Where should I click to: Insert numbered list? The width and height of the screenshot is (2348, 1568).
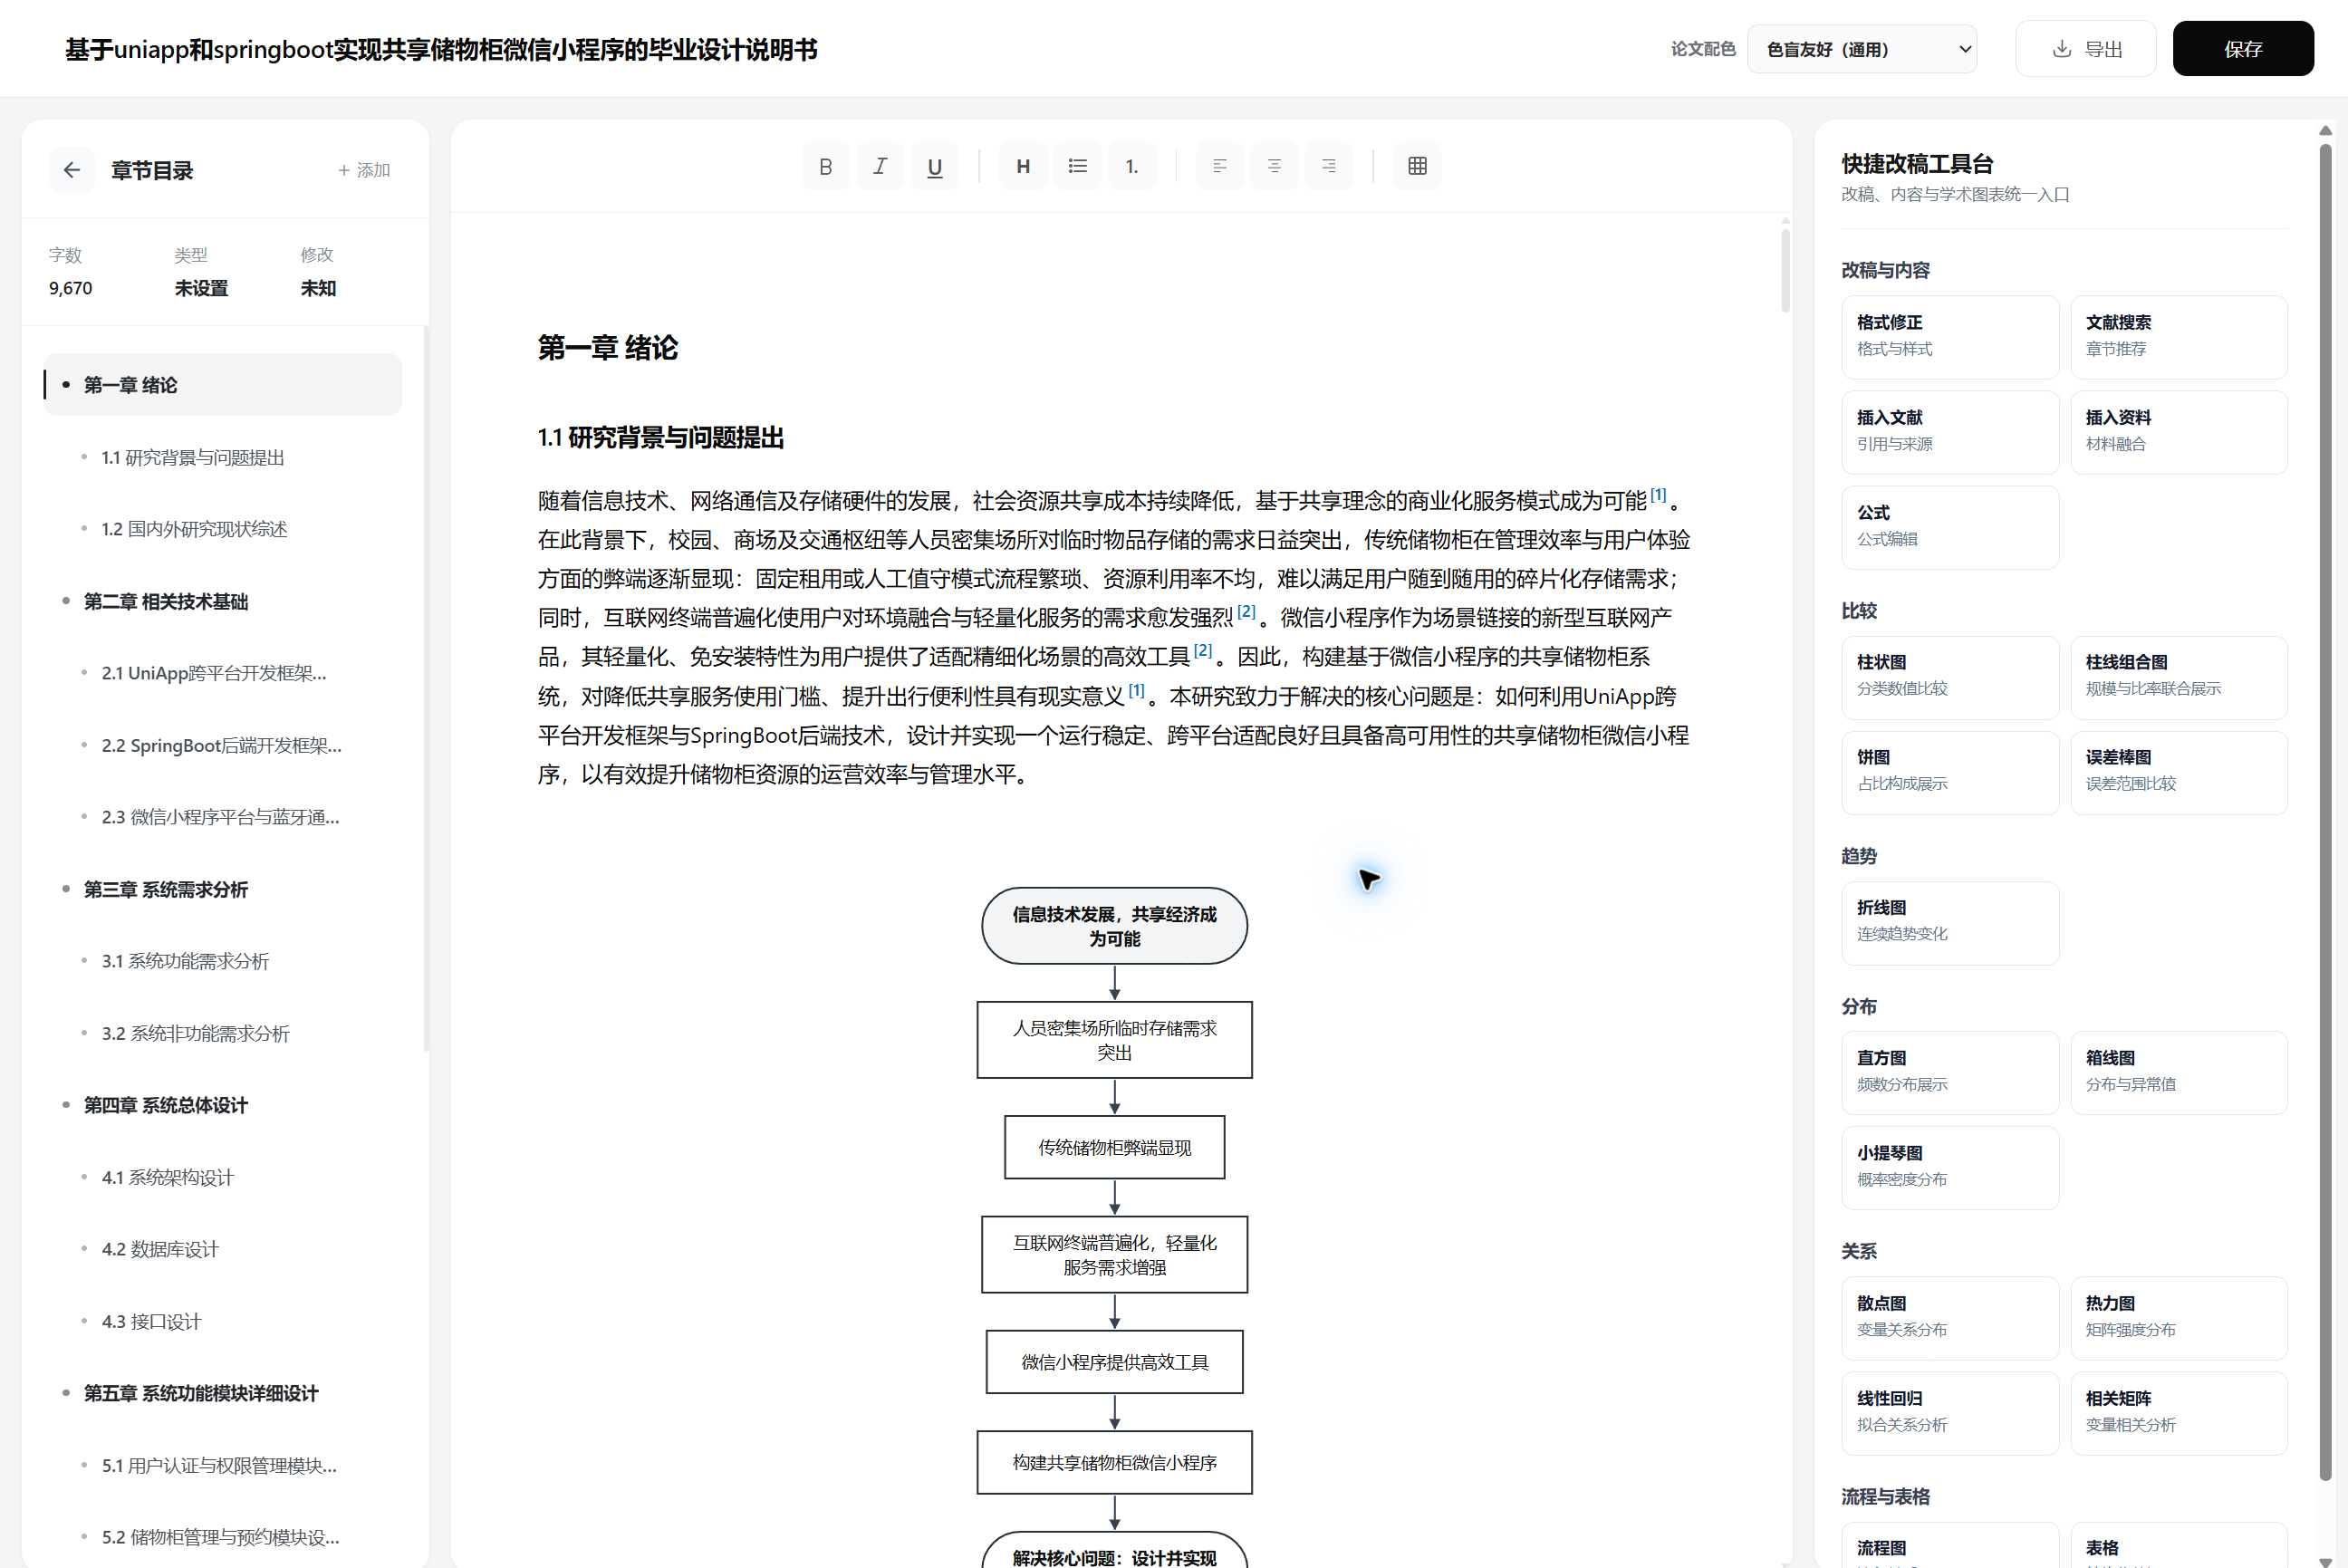(x=1132, y=166)
